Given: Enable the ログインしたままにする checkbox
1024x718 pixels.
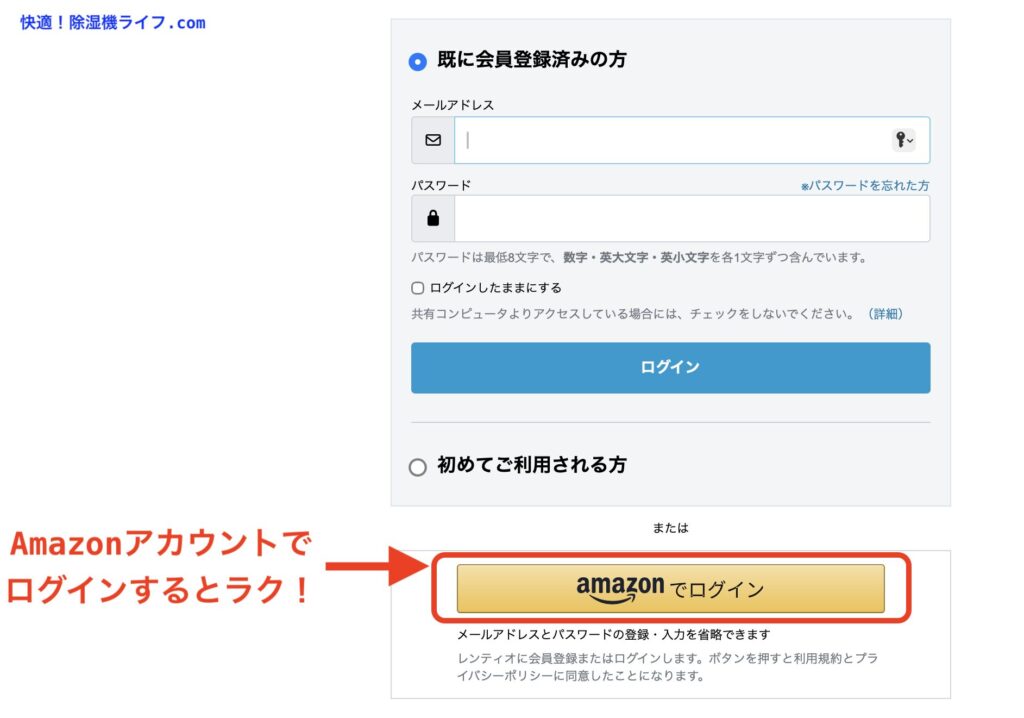Looking at the screenshot, I should click(x=418, y=288).
